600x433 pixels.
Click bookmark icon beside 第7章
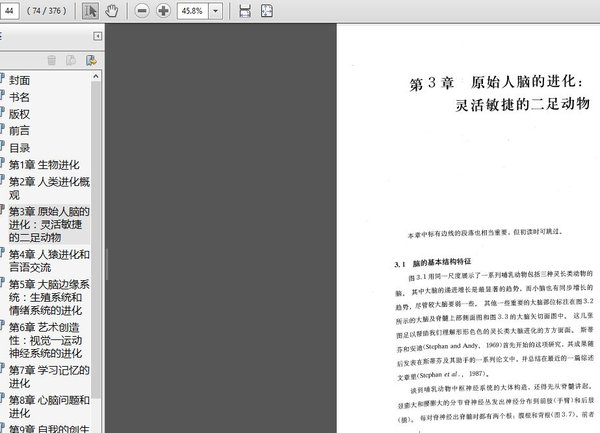point(2,368)
